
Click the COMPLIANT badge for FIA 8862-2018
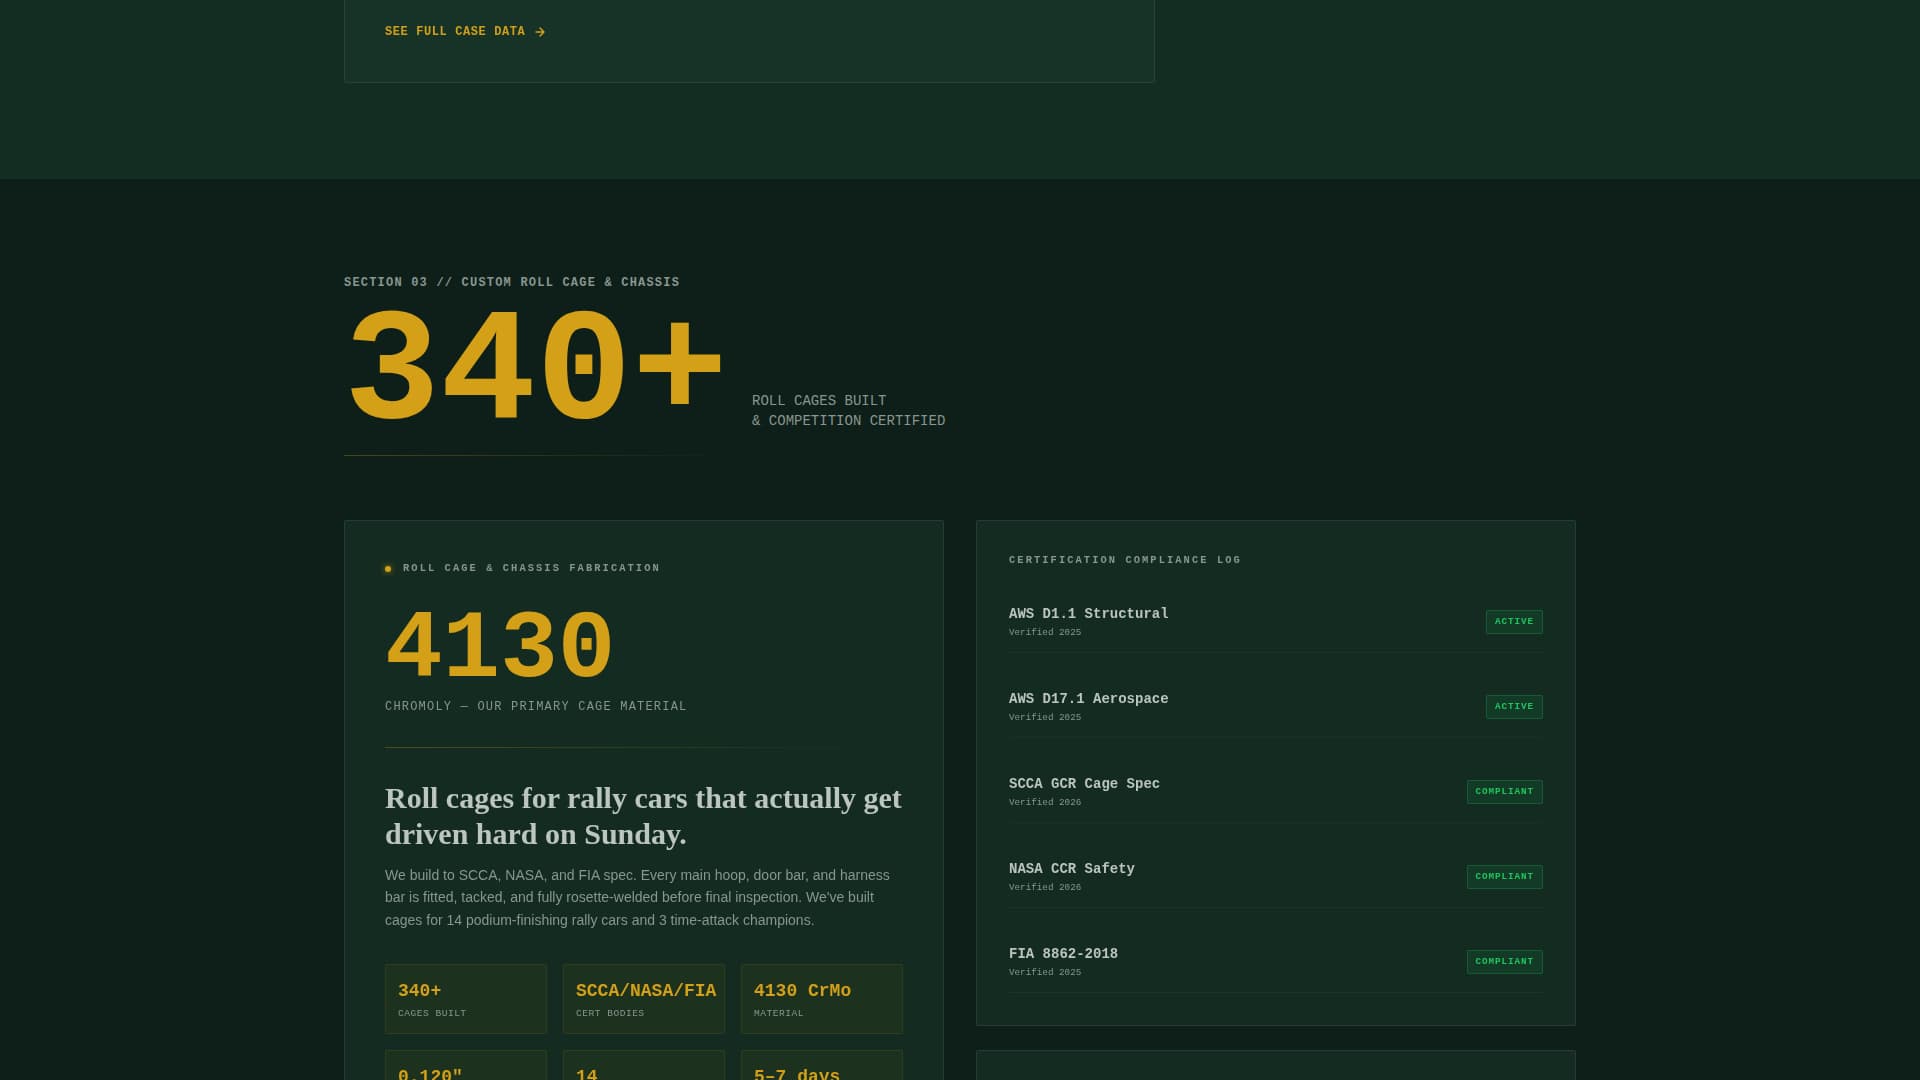(x=1504, y=961)
